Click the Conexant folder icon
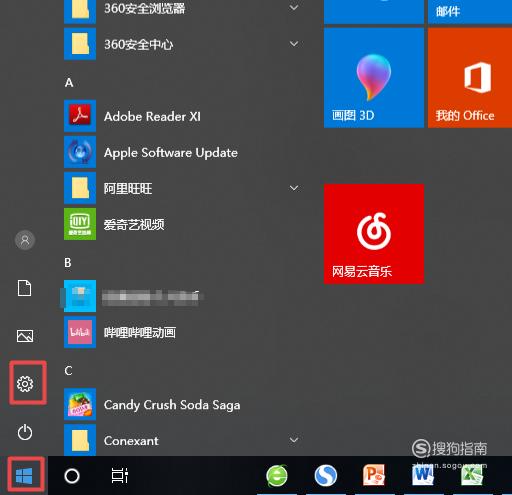Image resolution: width=512 pixels, height=495 pixels. point(80,440)
